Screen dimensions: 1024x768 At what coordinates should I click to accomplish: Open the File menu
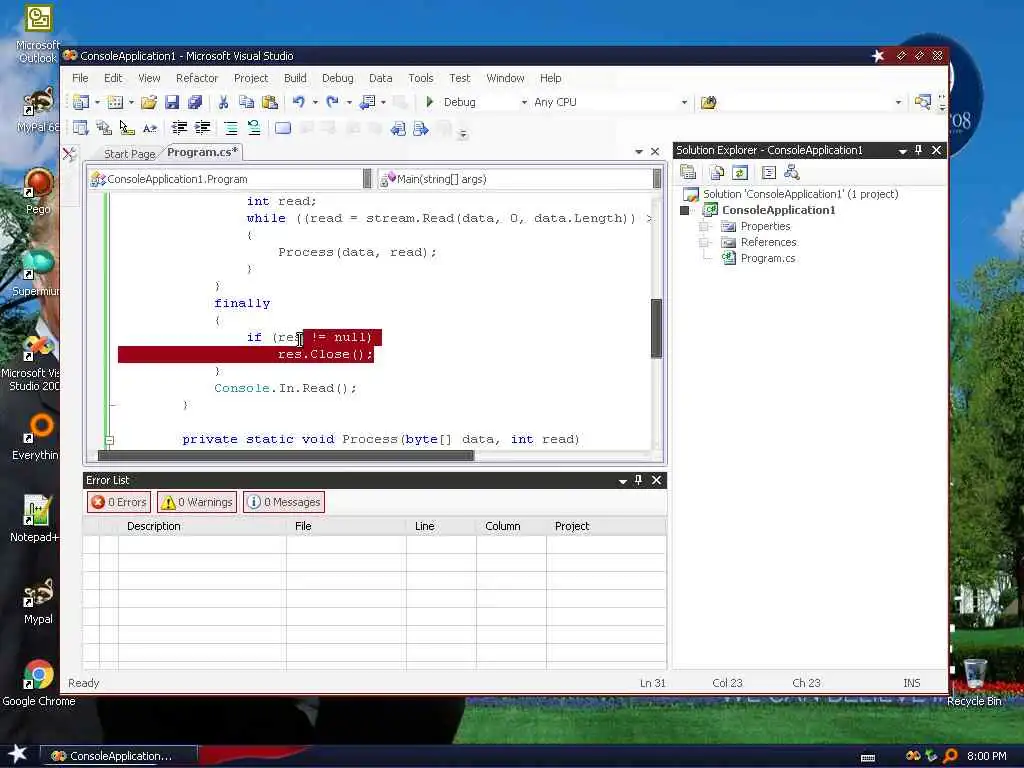tap(80, 78)
